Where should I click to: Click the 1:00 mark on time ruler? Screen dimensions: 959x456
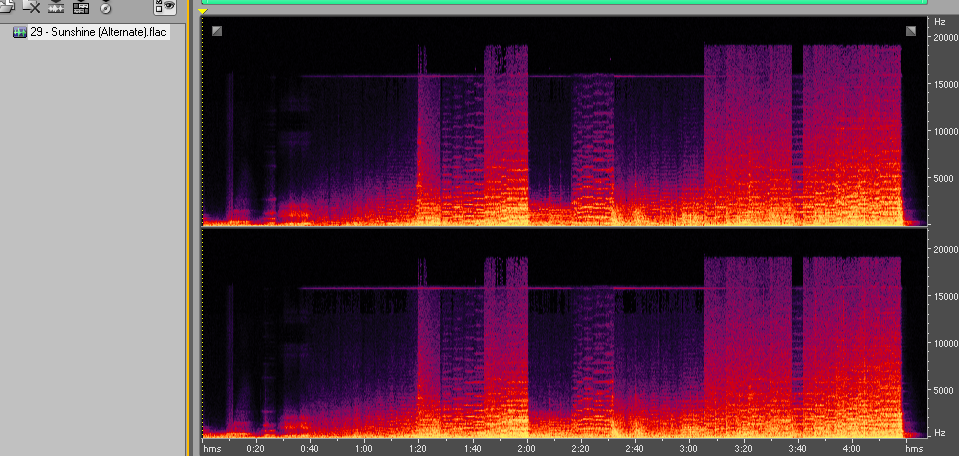(365, 449)
